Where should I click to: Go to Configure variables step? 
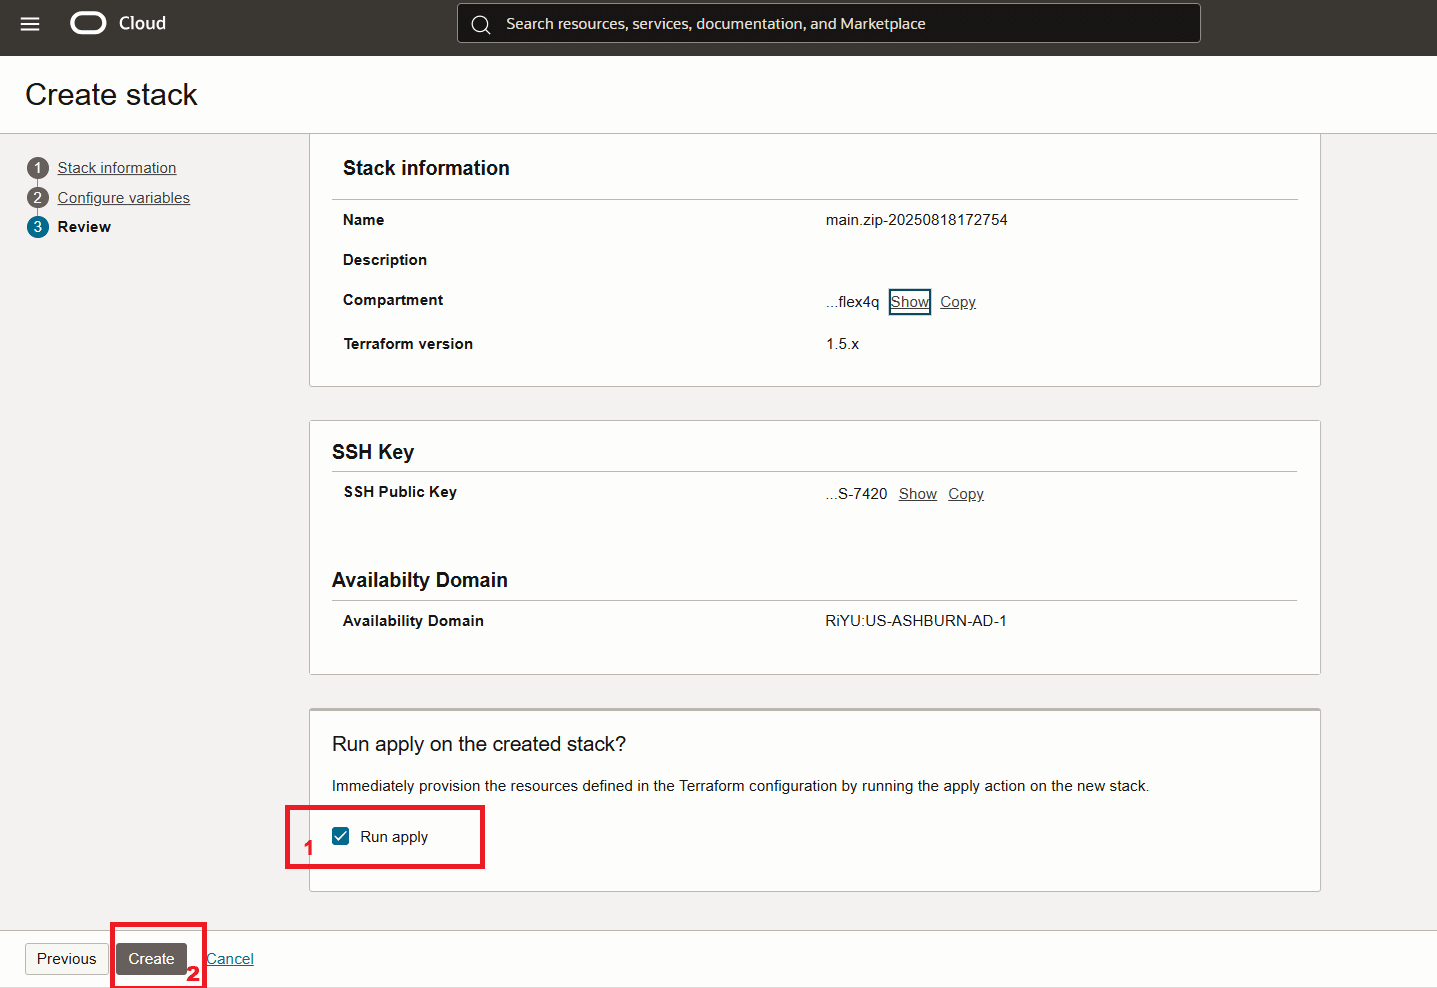point(124,198)
